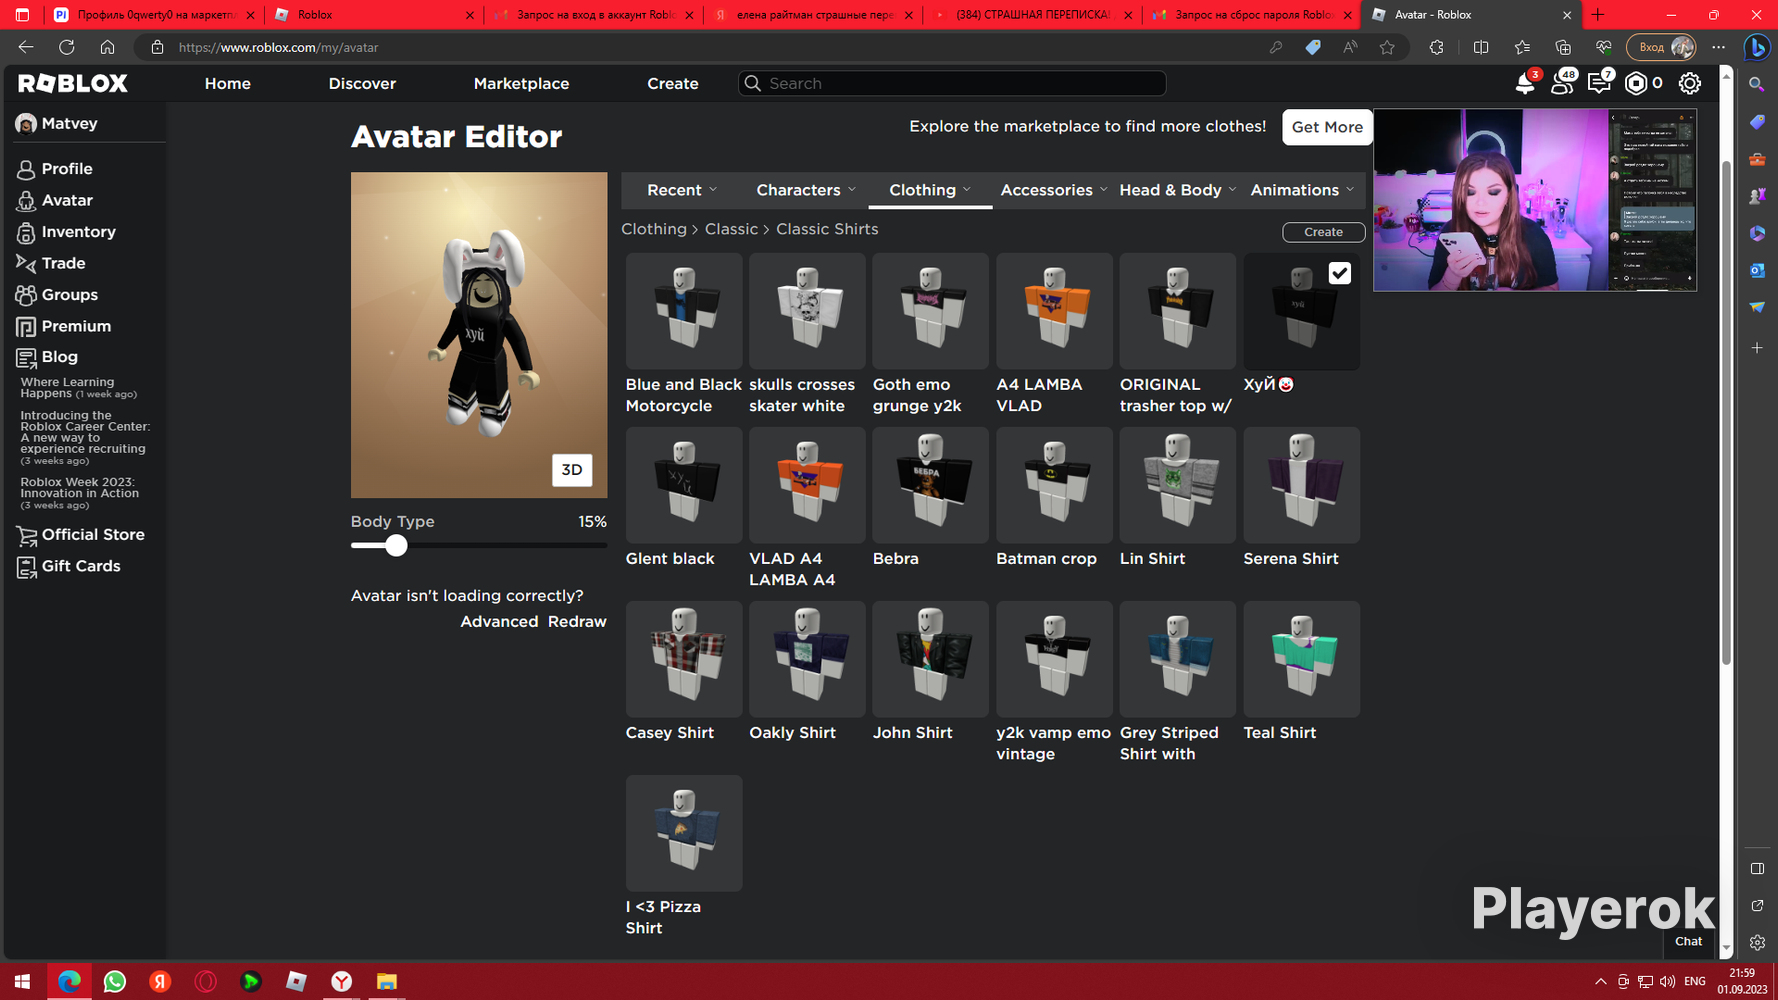Go to Avatar in the sidebar
1778x1000 pixels.
[x=67, y=200]
